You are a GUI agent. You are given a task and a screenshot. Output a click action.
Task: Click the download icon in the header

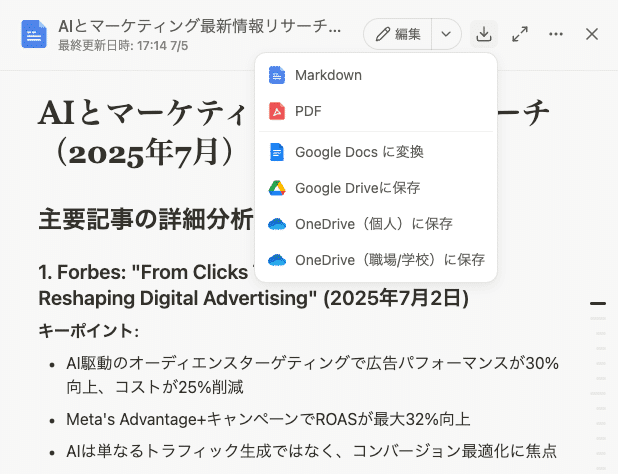[x=484, y=34]
